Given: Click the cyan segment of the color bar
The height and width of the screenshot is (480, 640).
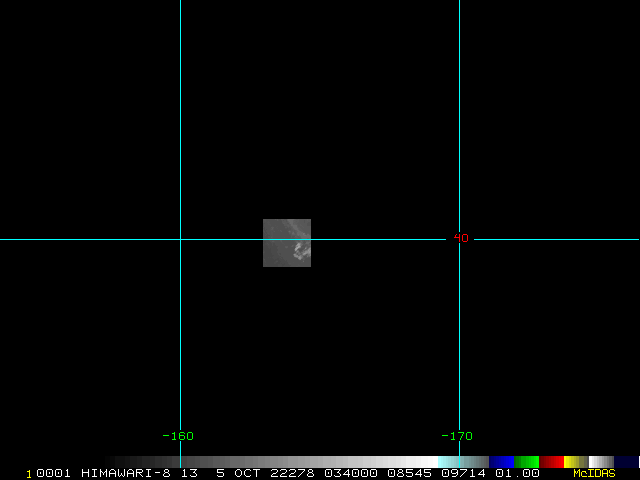Looking at the screenshot, I should click(450, 462).
